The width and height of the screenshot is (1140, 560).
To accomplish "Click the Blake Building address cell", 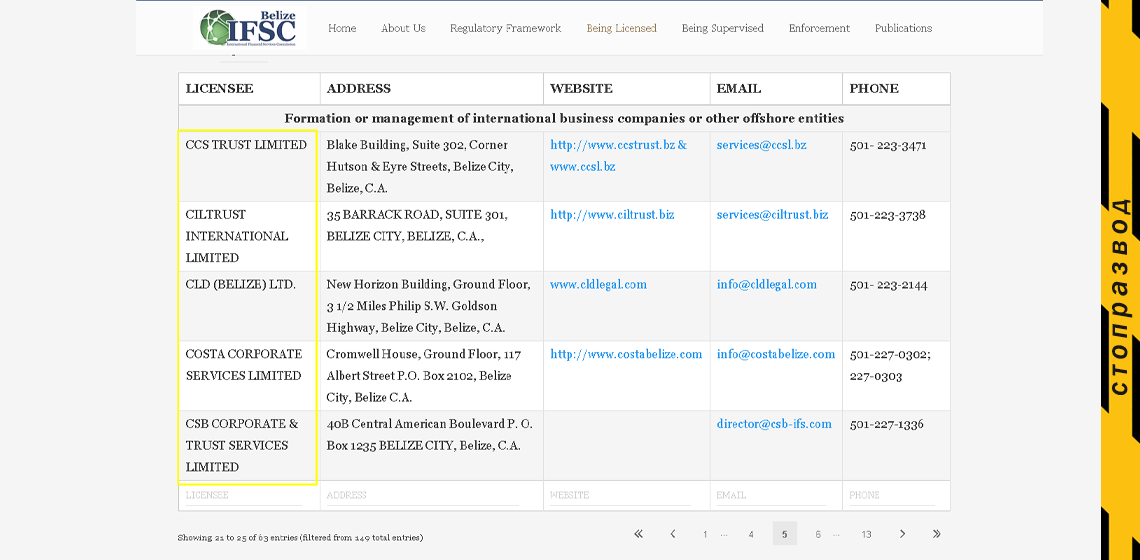I will (432, 167).
